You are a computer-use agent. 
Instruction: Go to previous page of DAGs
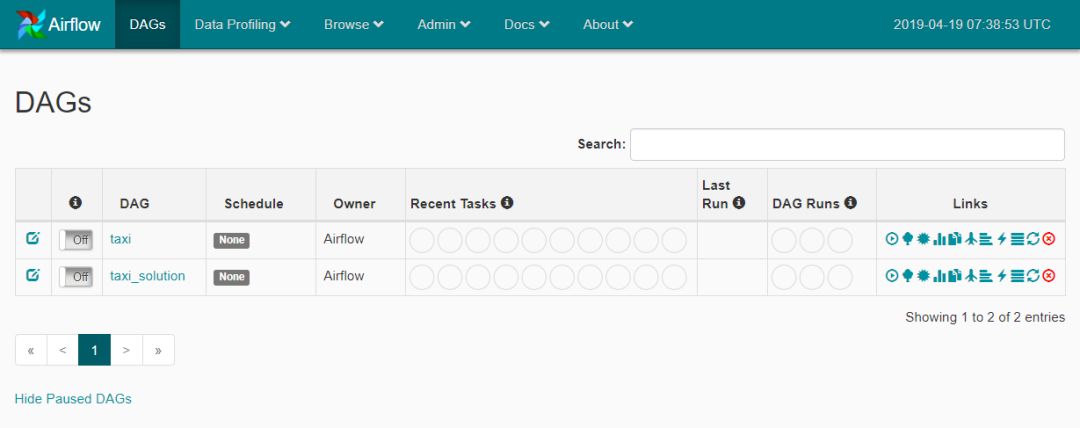click(x=63, y=350)
